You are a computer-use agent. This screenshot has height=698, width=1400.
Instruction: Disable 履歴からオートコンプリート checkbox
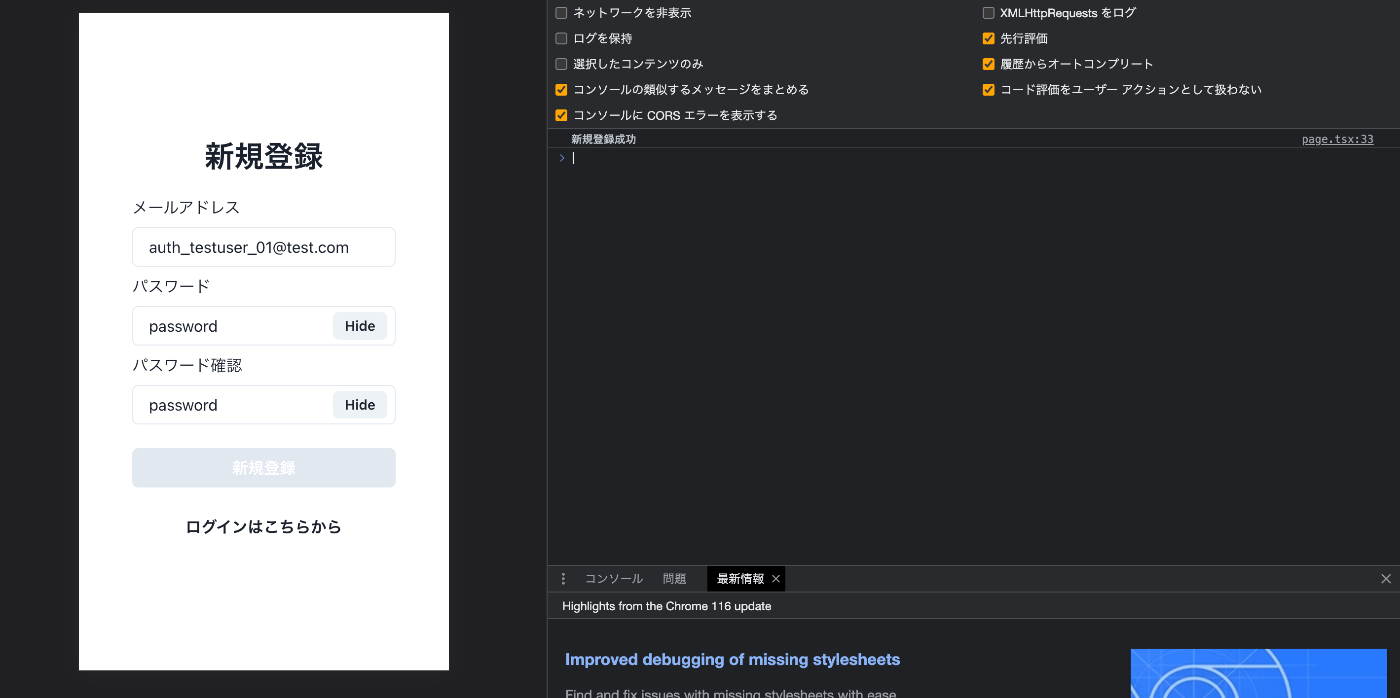coord(988,64)
